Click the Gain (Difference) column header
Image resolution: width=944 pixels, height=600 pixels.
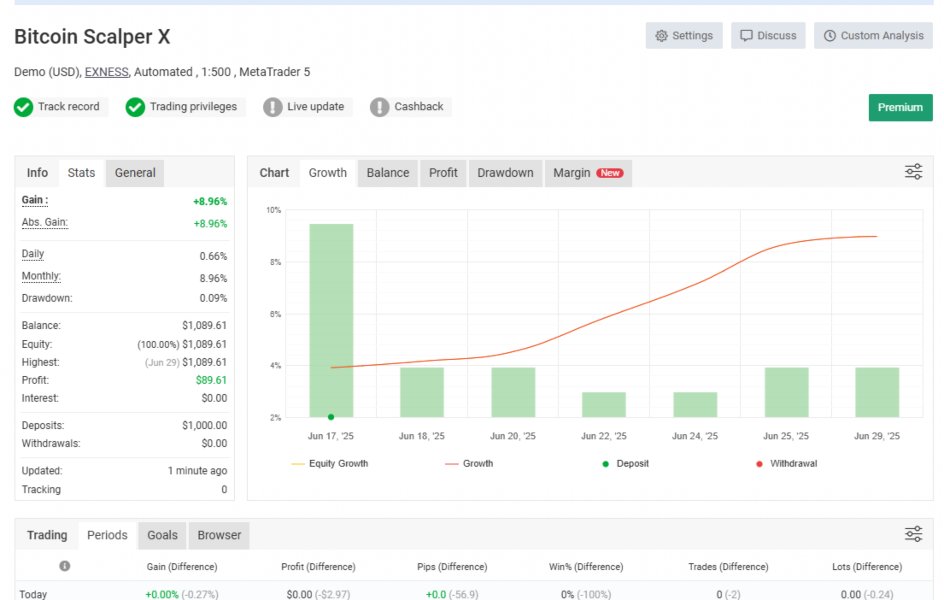[x=182, y=566]
